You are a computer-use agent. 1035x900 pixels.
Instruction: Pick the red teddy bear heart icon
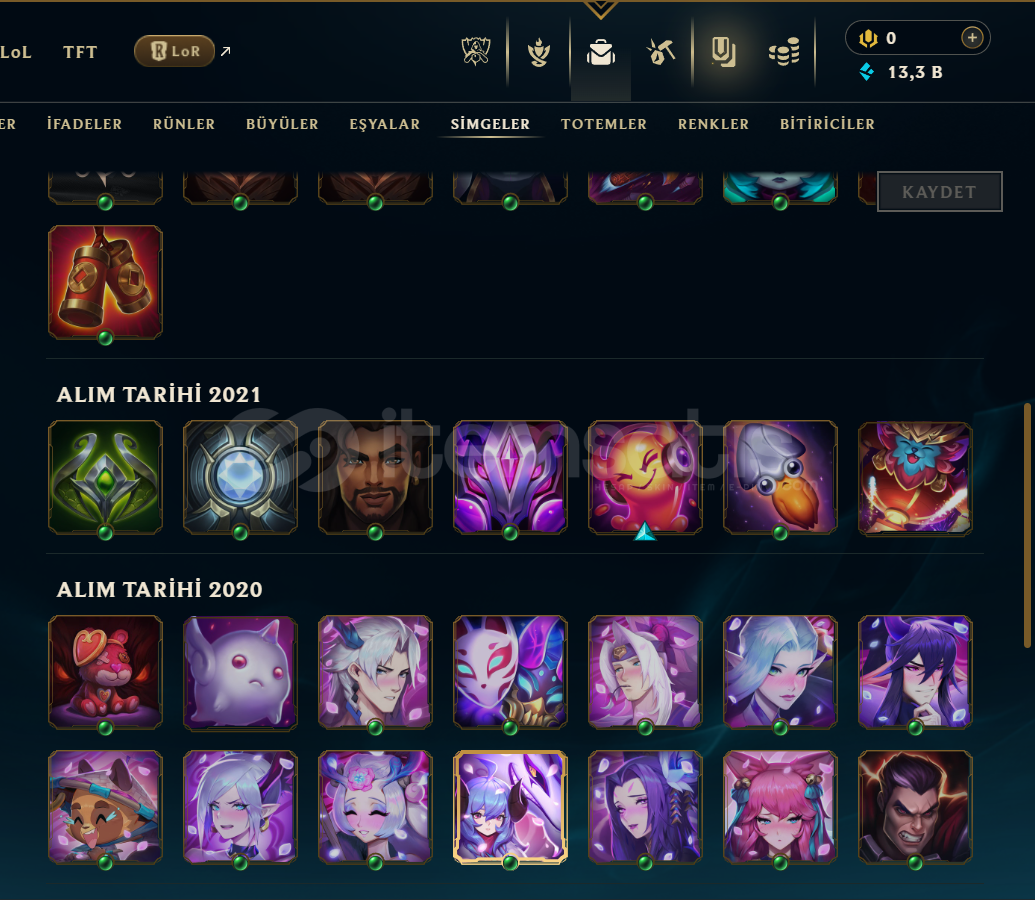click(x=106, y=672)
